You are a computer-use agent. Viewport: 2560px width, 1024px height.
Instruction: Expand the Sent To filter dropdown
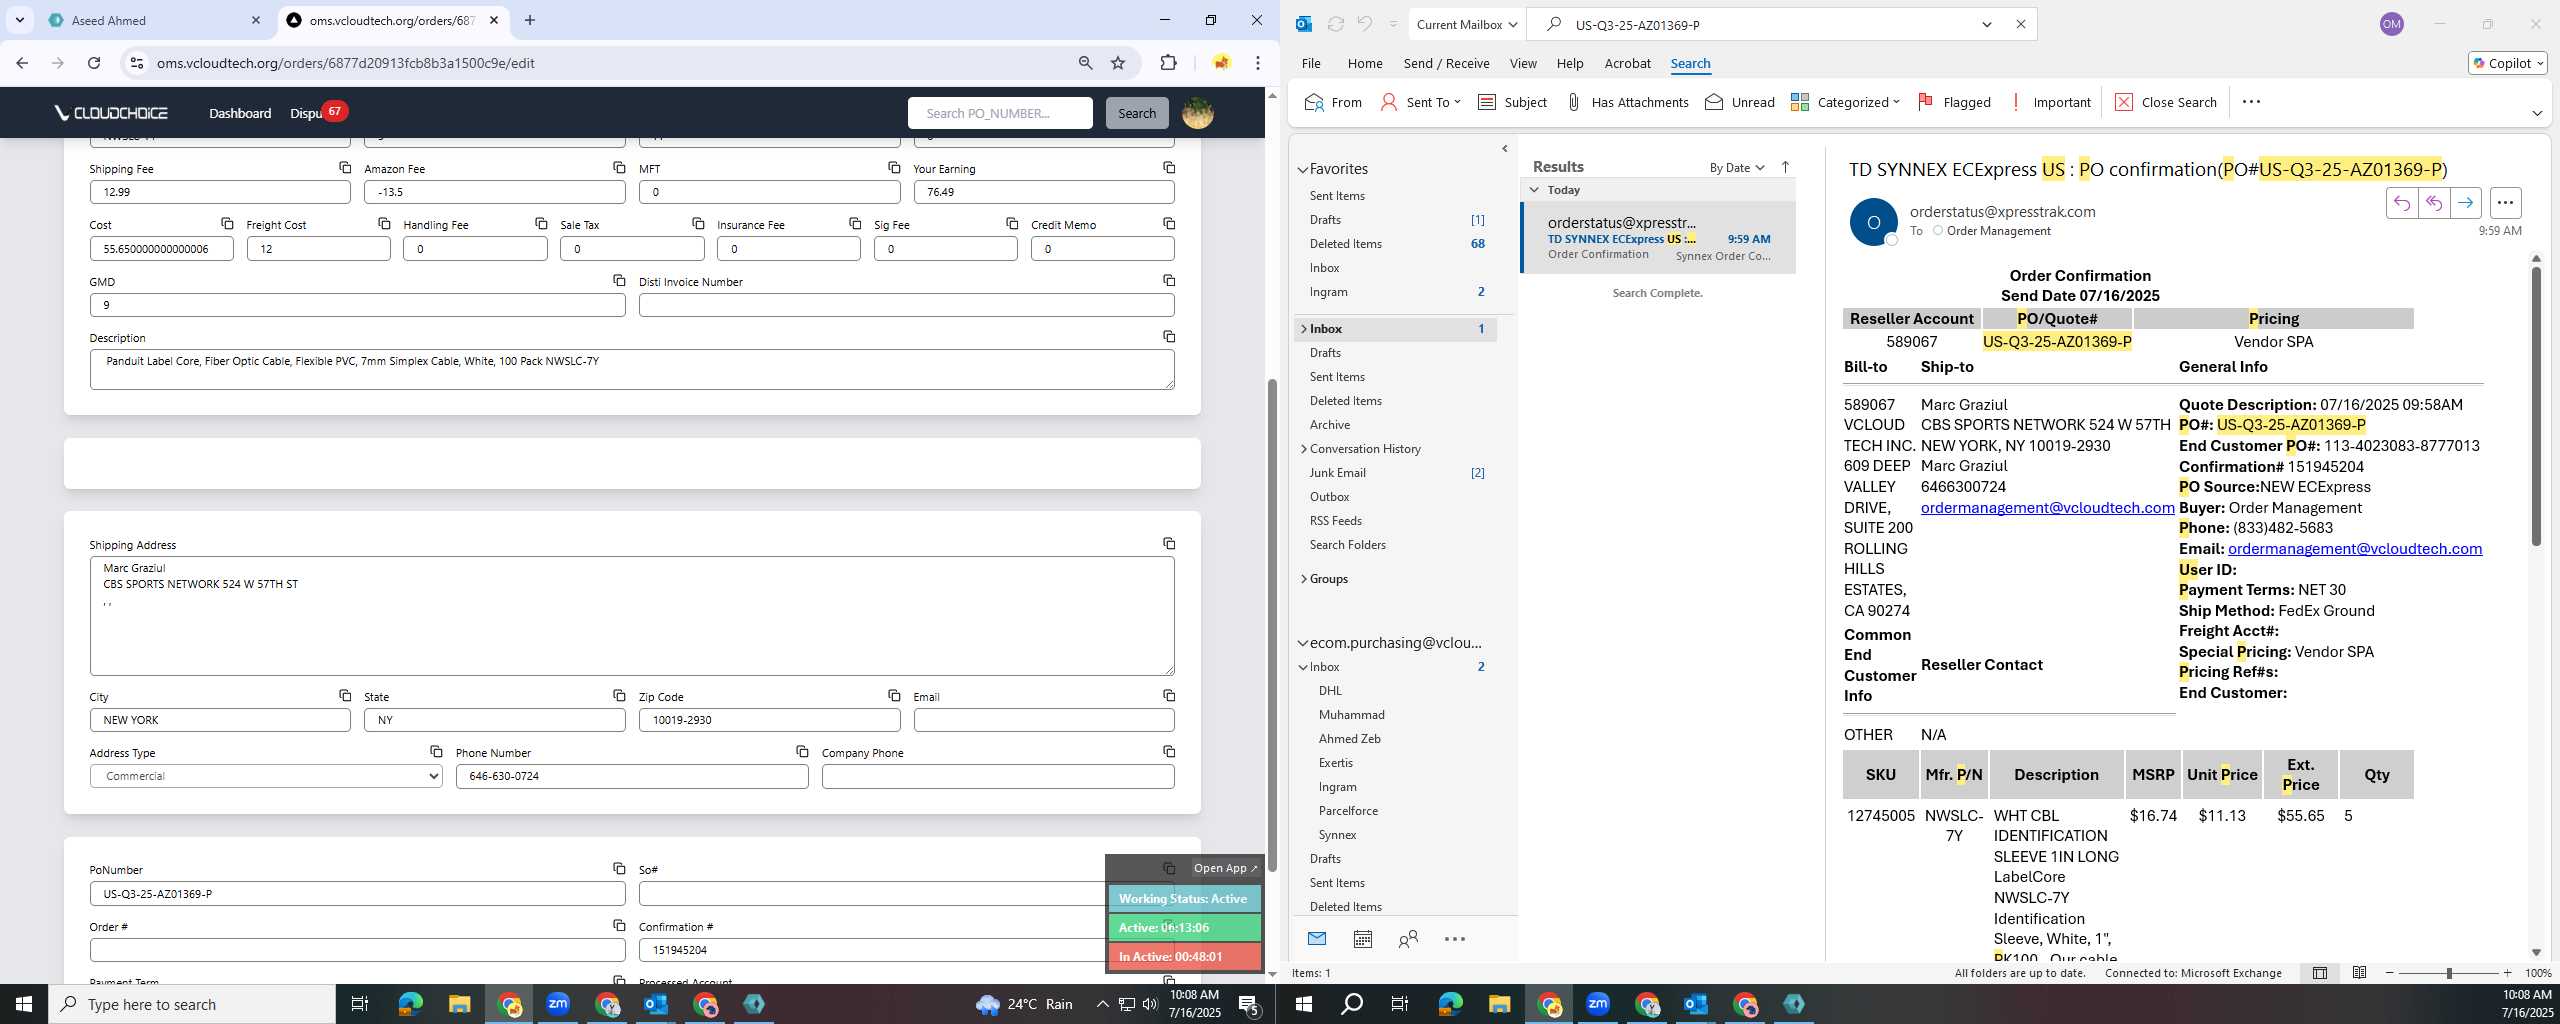[1421, 102]
